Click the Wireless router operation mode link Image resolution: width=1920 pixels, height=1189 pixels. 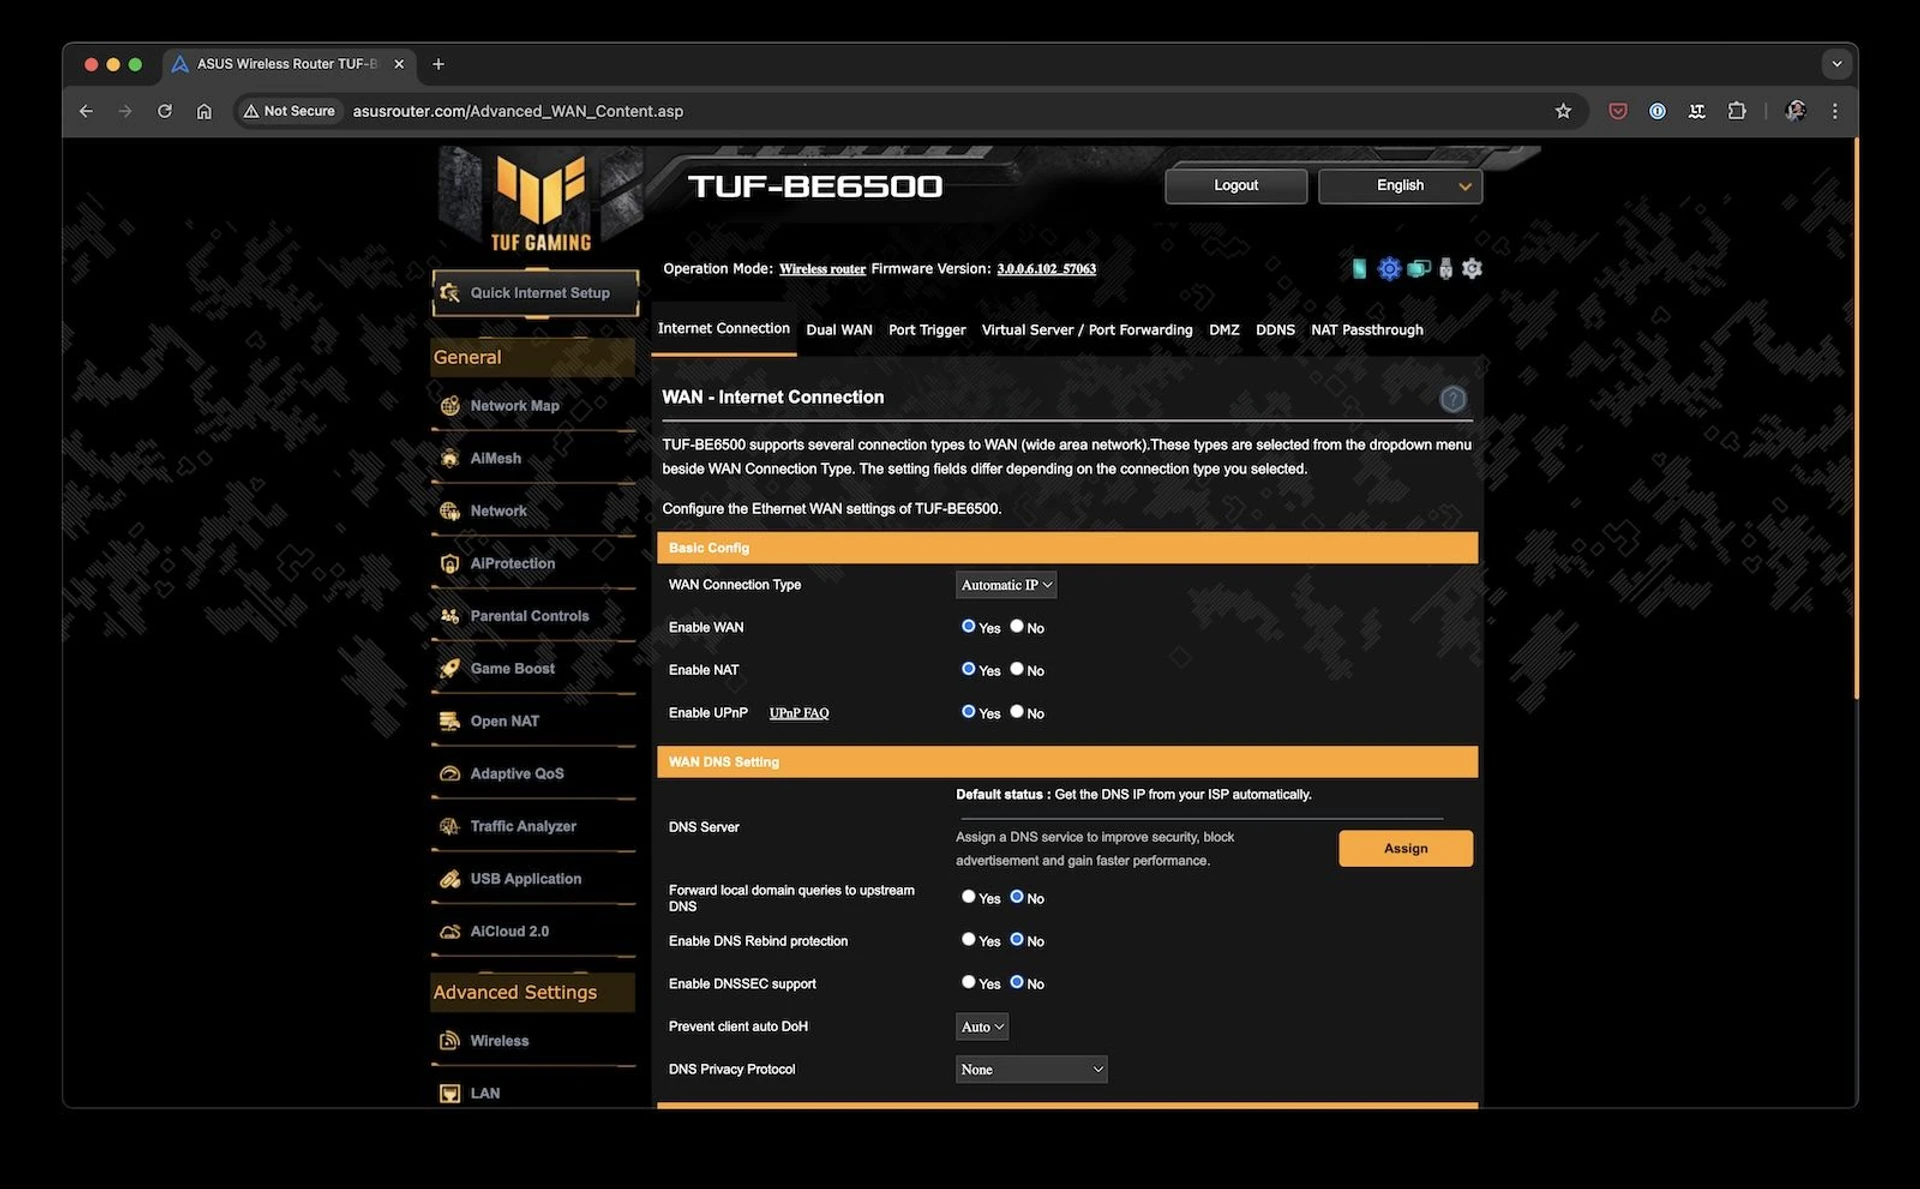tap(822, 269)
